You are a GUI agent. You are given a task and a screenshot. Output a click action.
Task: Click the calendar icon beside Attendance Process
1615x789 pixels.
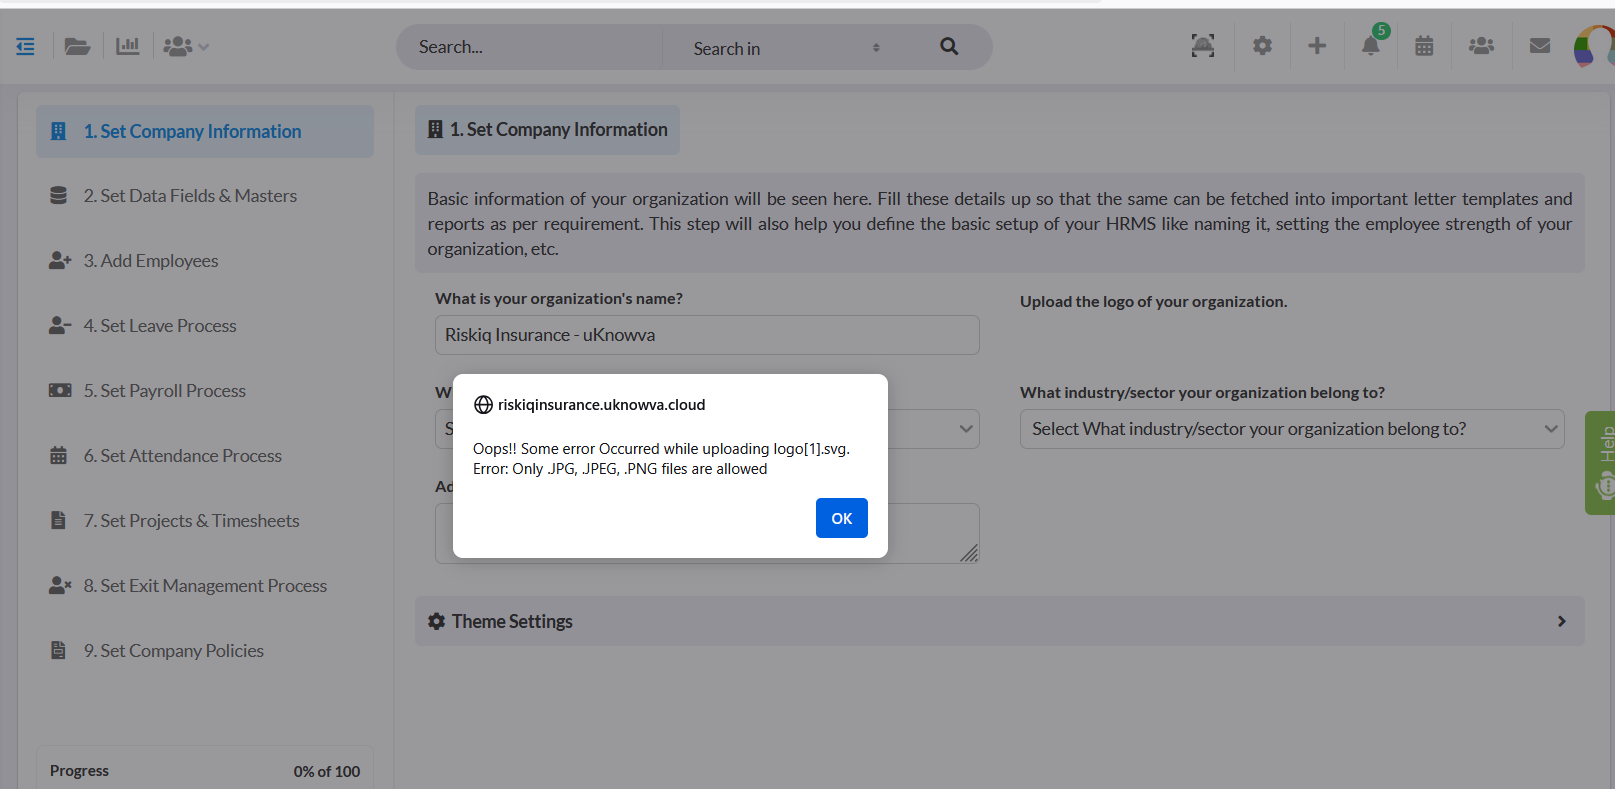click(x=59, y=456)
